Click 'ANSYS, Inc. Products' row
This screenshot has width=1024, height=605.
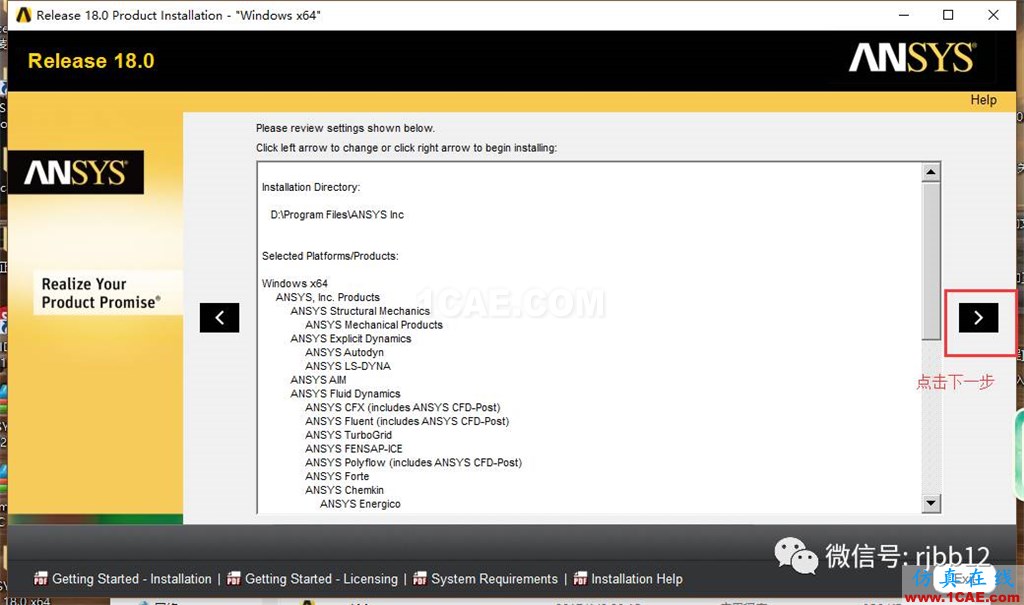[327, 297]
